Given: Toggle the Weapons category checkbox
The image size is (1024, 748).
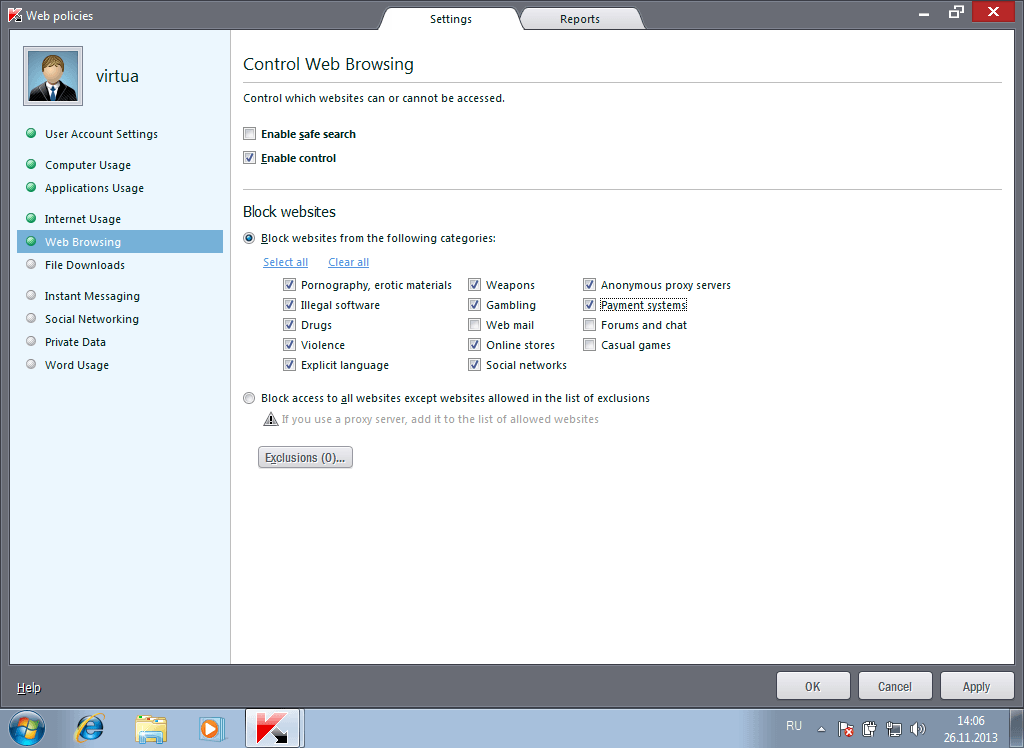Looking at the screenshot, I should 475,285.
